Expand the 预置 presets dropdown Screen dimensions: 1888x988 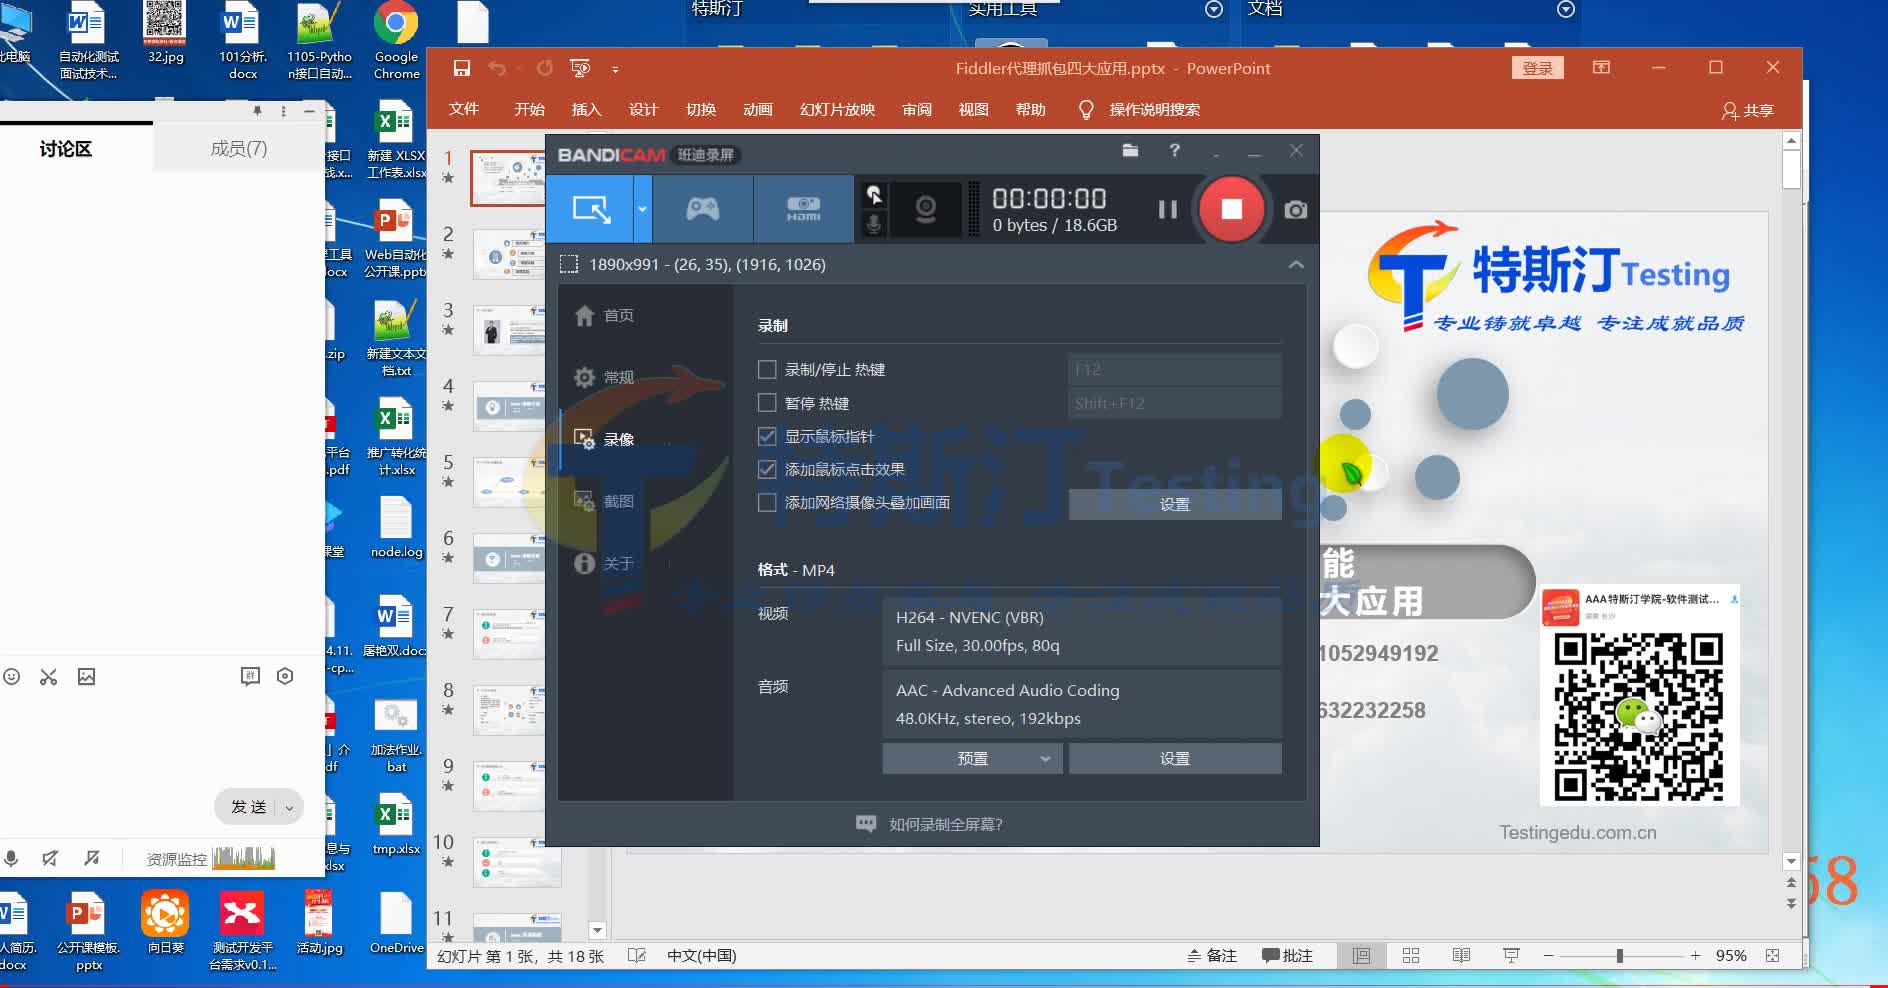pyautogui.click(x=973, y=758)
